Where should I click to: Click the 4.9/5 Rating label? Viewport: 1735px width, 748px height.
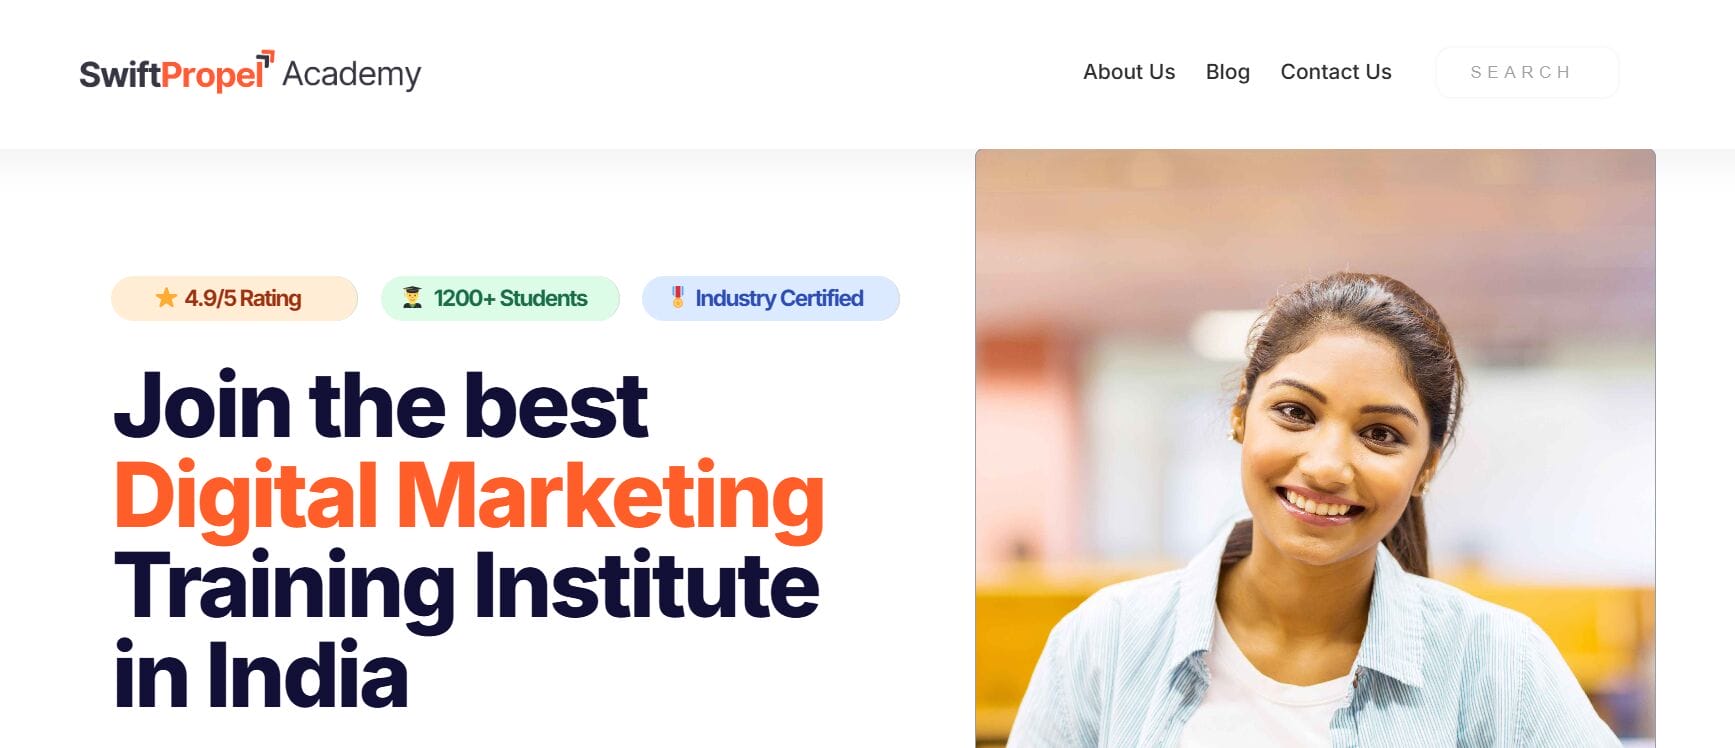click(243, 298)
